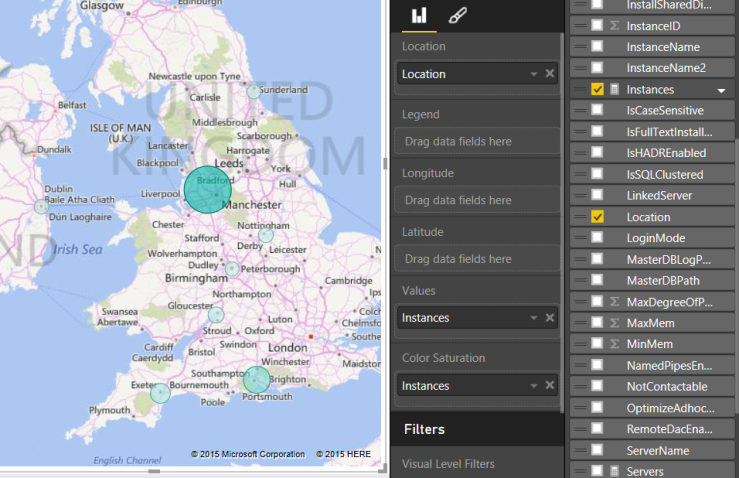Open Values Instances dropdown arrow

(x=534, y=318)
